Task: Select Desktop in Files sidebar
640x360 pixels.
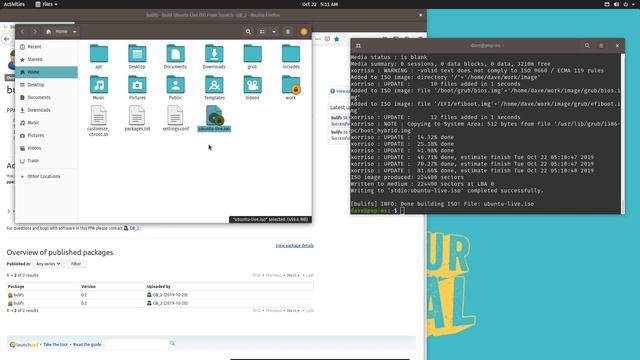Action: point(46,85)
